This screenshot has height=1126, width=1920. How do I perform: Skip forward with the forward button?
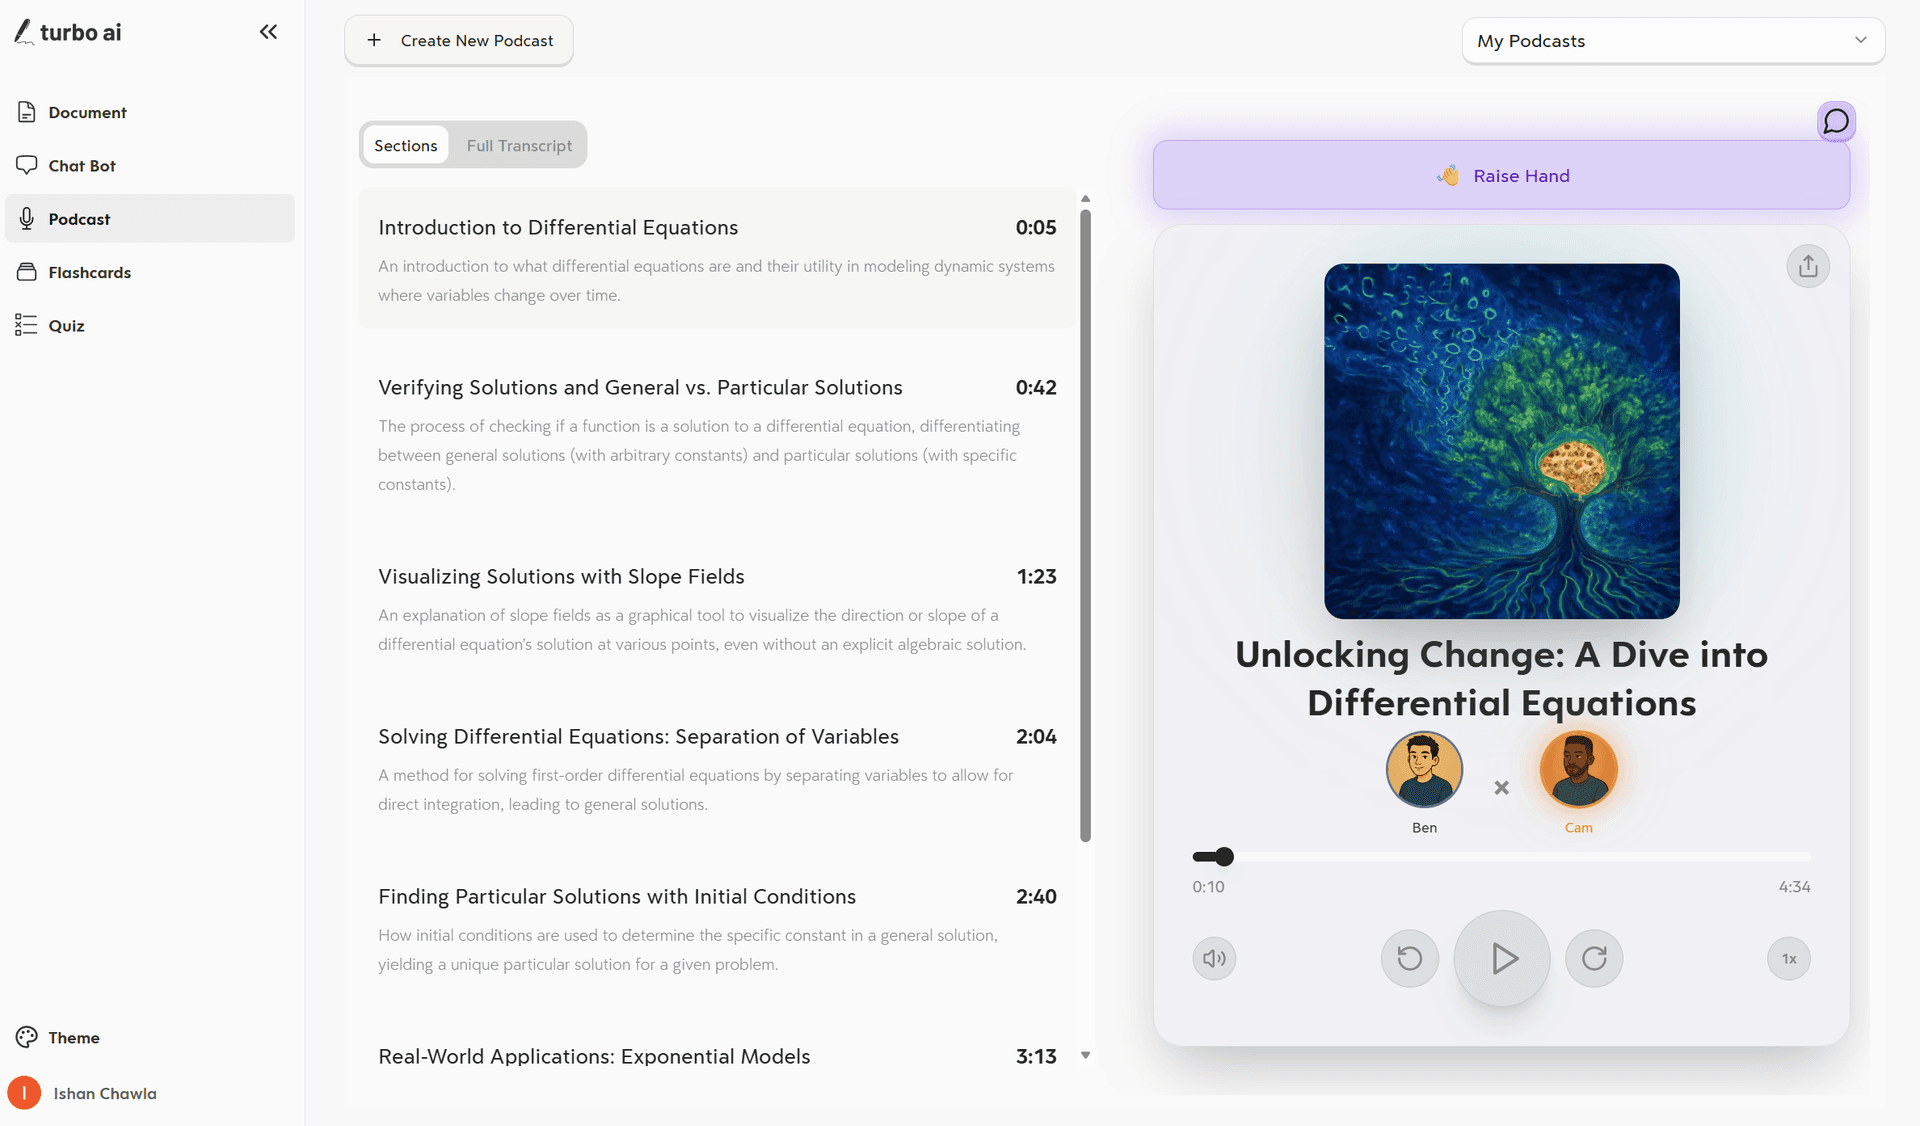1594,958
